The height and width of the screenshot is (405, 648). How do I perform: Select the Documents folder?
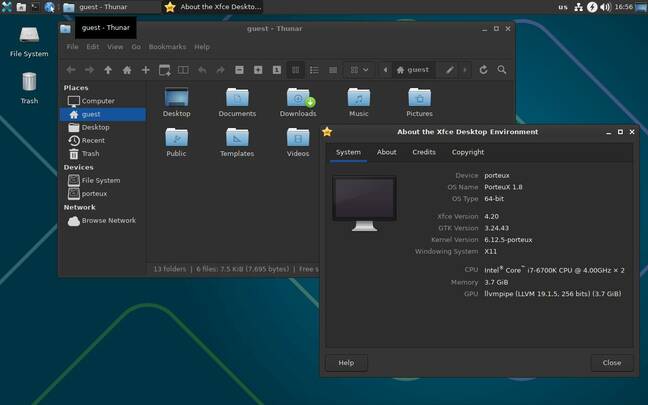click(237, 102)
